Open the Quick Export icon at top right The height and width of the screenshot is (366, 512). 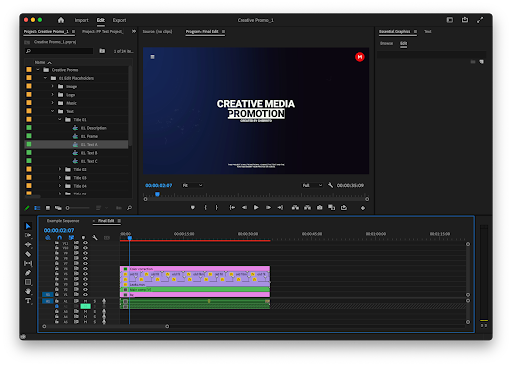point(465,20)
